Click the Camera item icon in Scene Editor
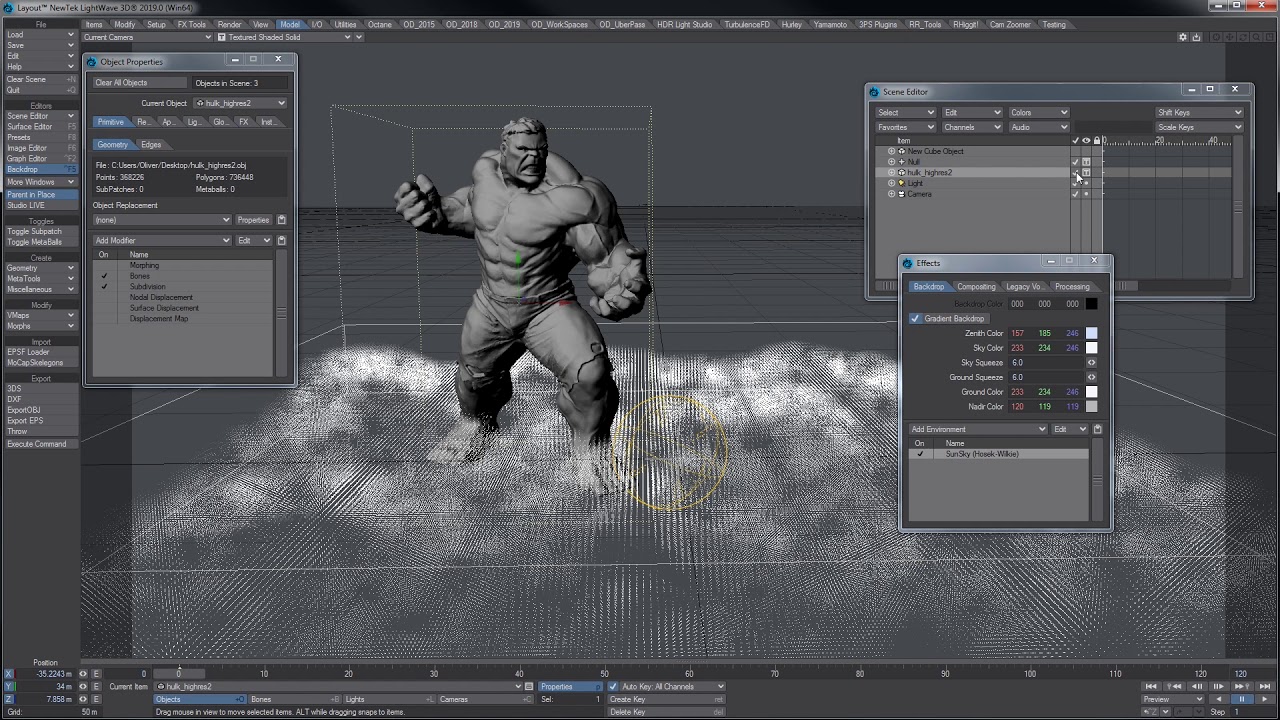This screenshot has width=1280, height=720. click(x=901, y=194)
